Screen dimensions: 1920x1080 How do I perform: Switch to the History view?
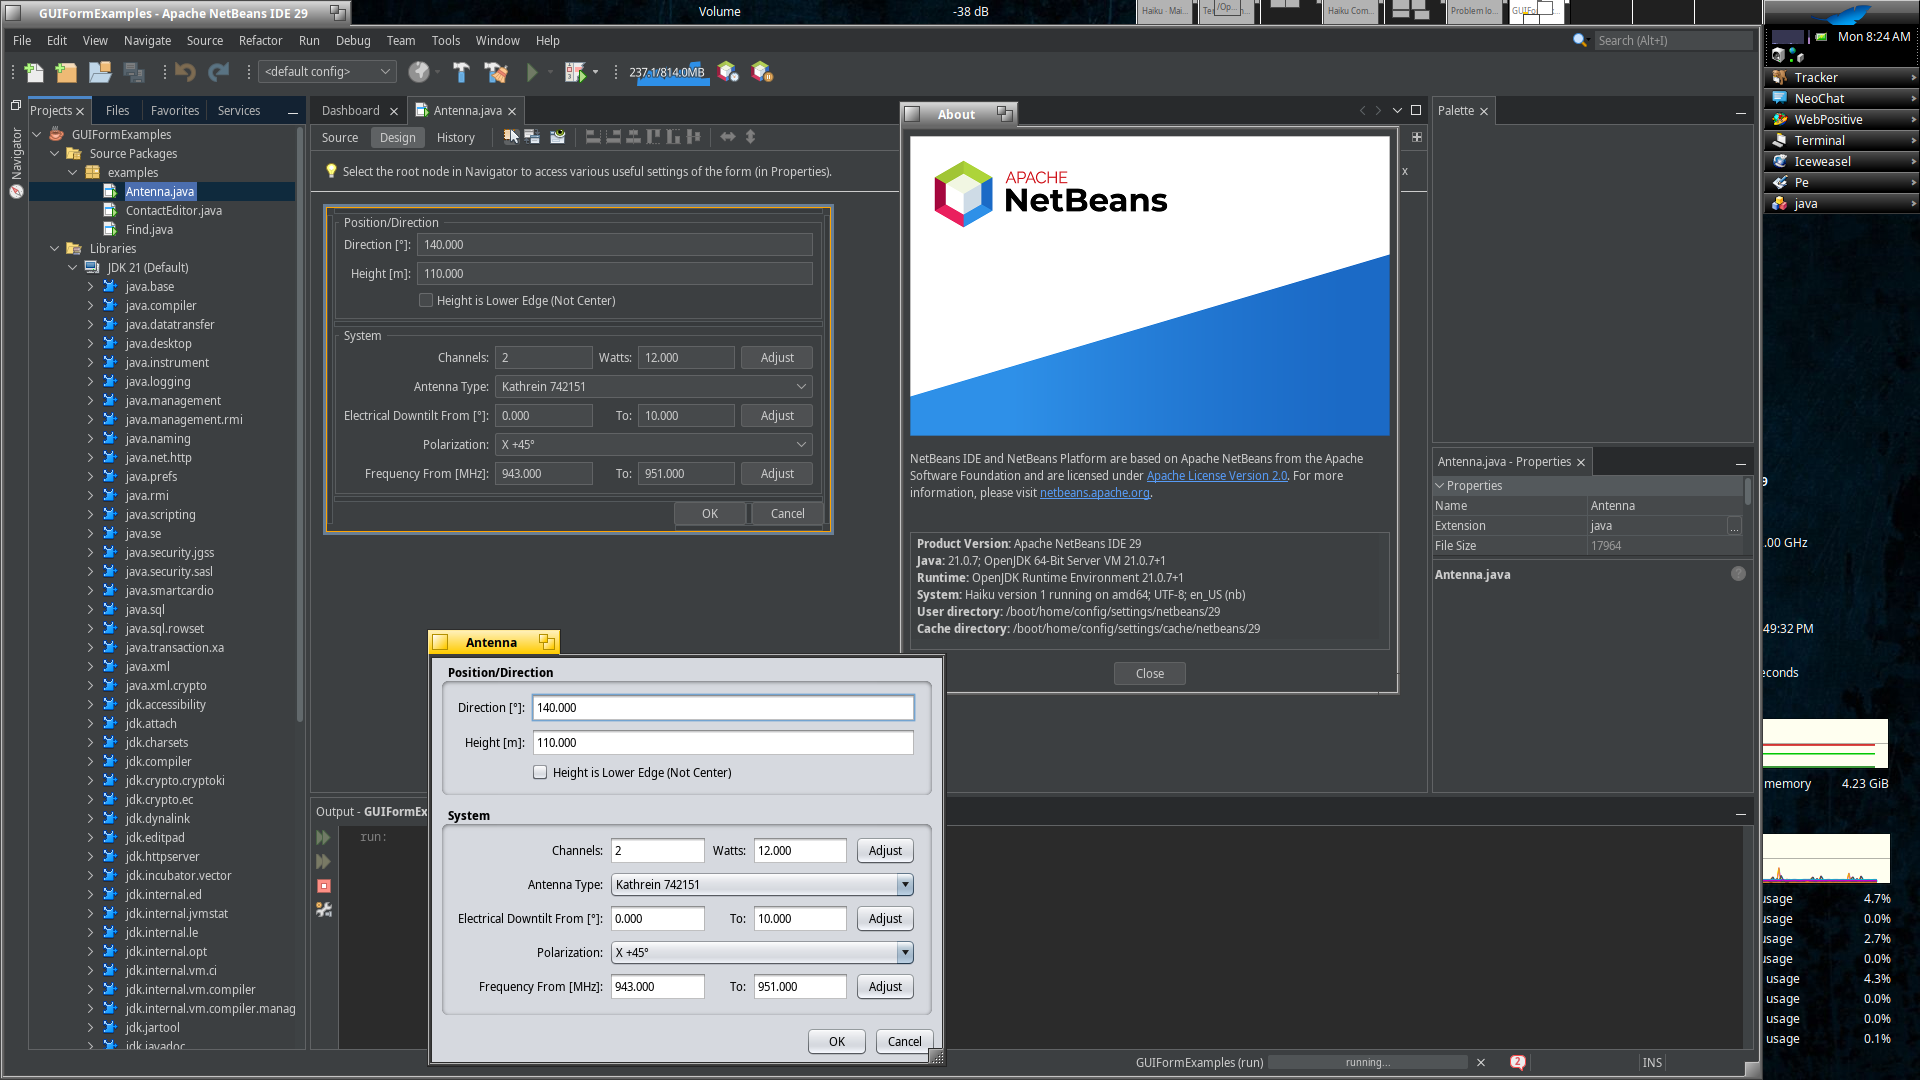[456, 138]
